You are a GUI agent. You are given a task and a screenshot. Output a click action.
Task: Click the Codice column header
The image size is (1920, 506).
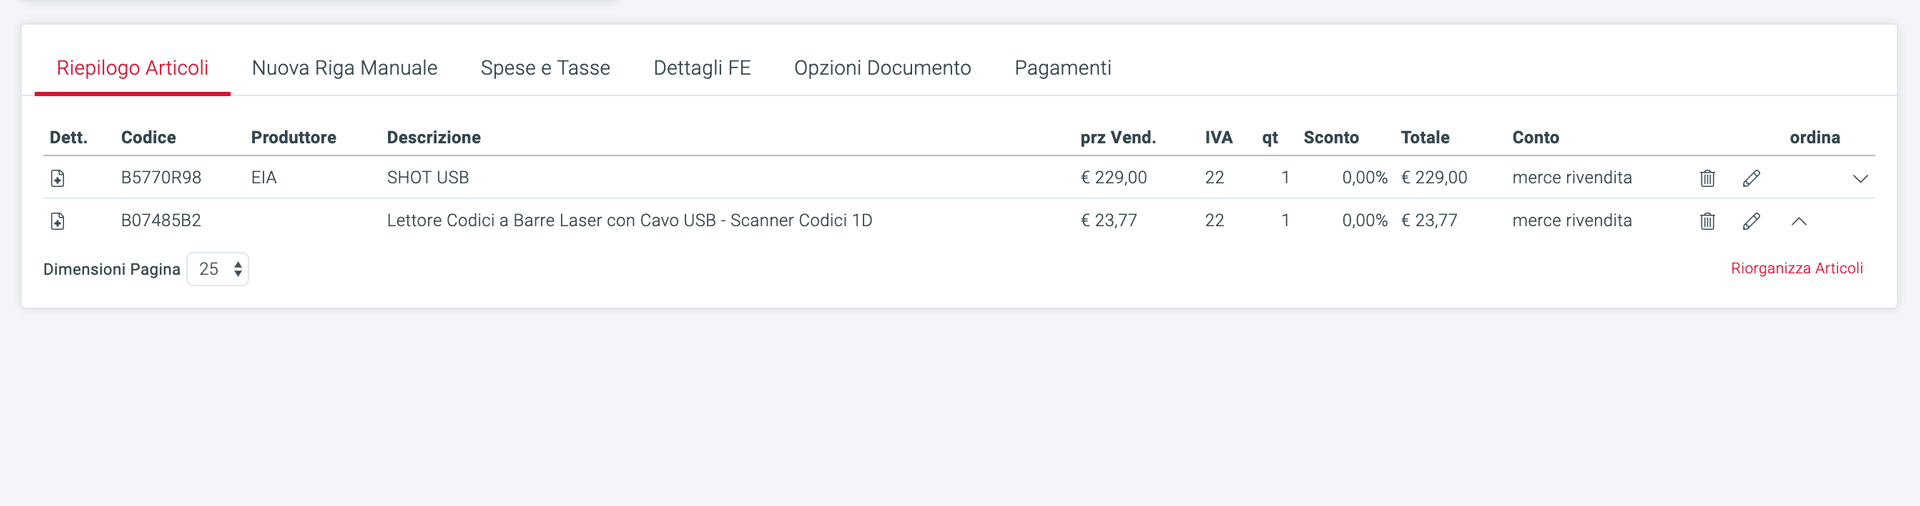click(x=148, y=137)
